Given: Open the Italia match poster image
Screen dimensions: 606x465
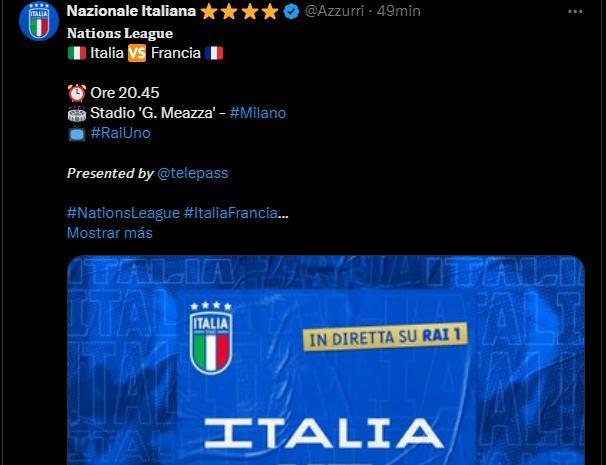Looking at the screenshot, I should pos(326,360).
